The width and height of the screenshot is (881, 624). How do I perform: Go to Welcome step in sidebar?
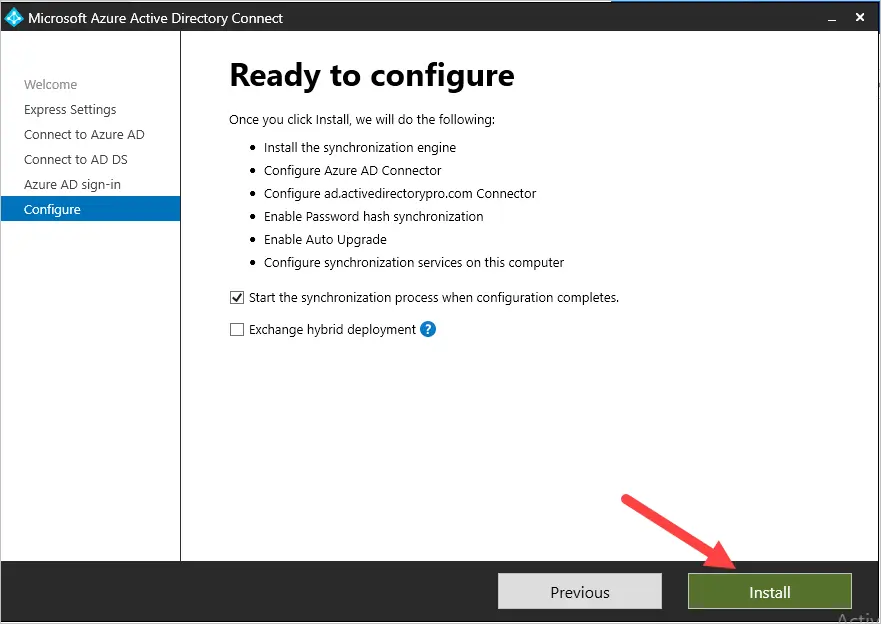(51, 84)
